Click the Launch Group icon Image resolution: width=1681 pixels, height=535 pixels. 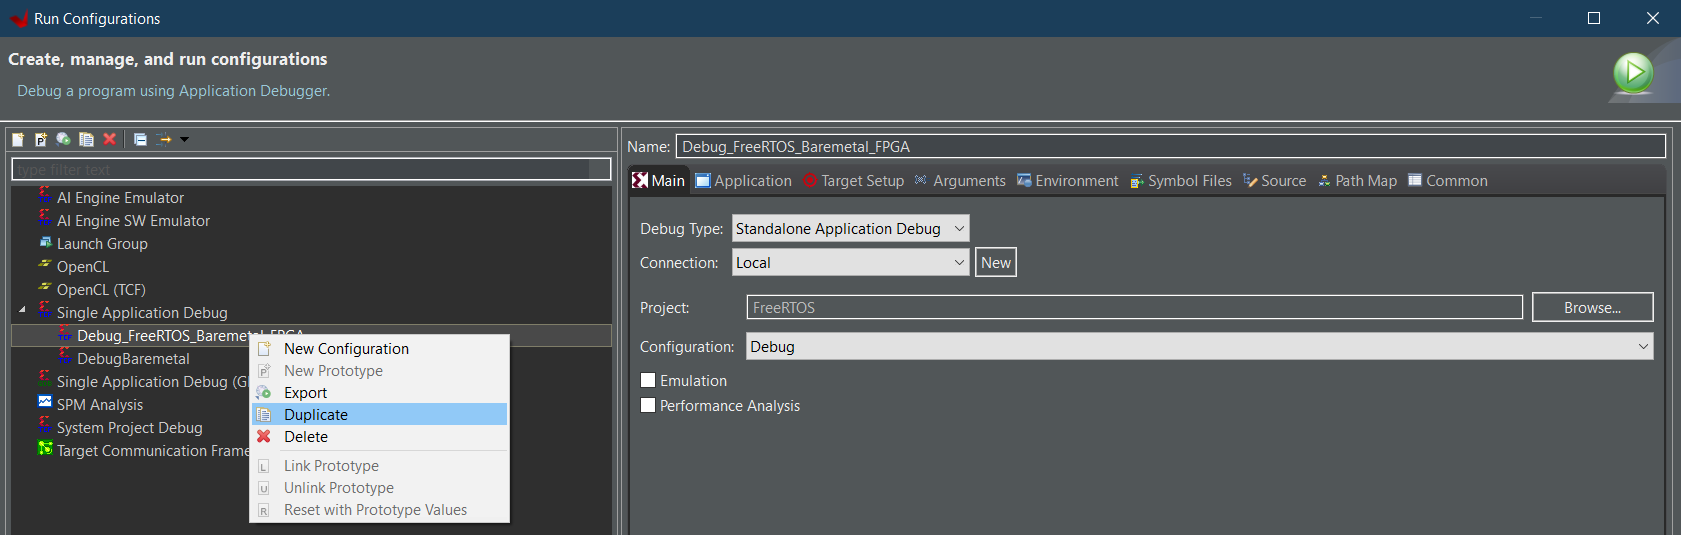45,243
